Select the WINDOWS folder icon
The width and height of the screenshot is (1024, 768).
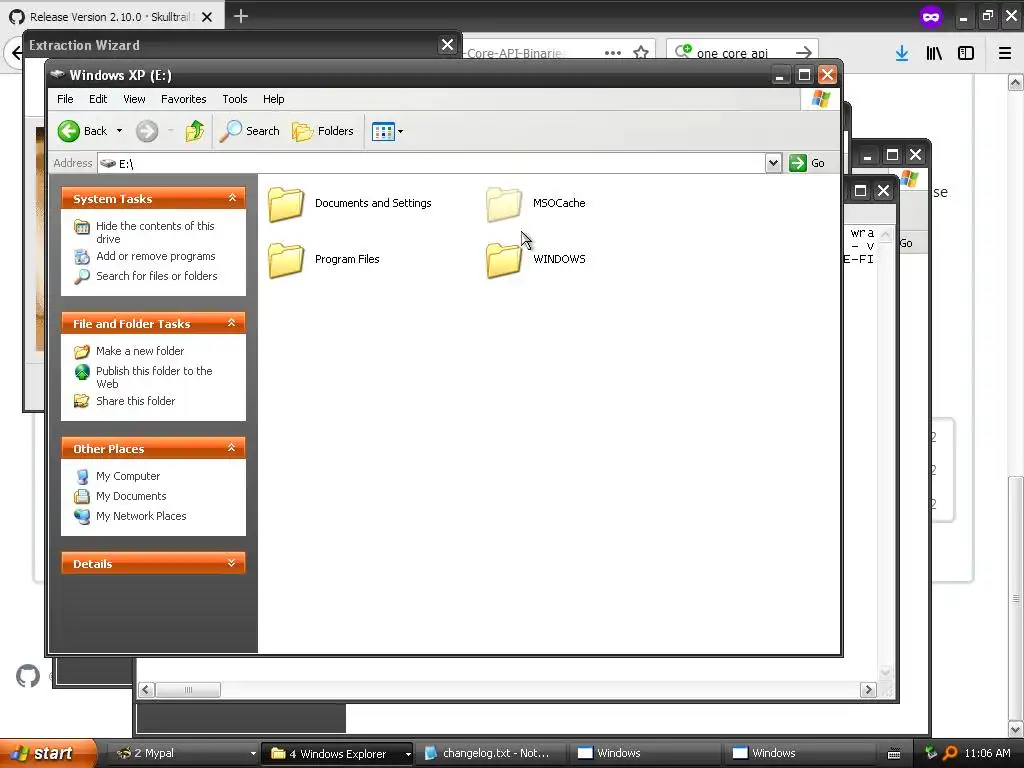(x=504, y=260)
